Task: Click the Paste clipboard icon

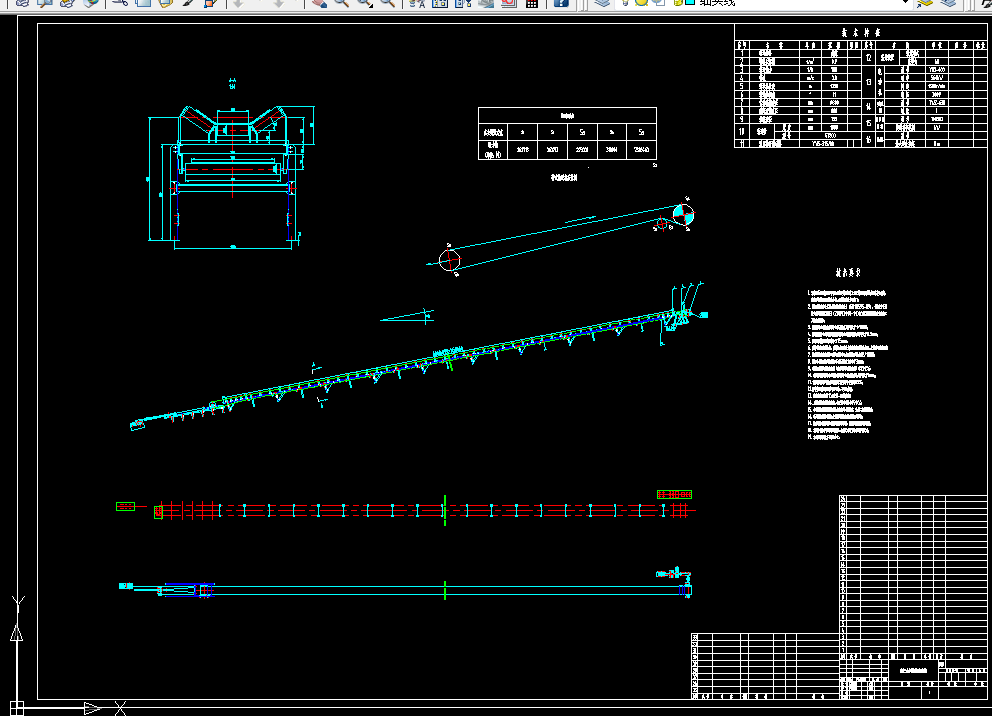Action: tap(166, 2)
